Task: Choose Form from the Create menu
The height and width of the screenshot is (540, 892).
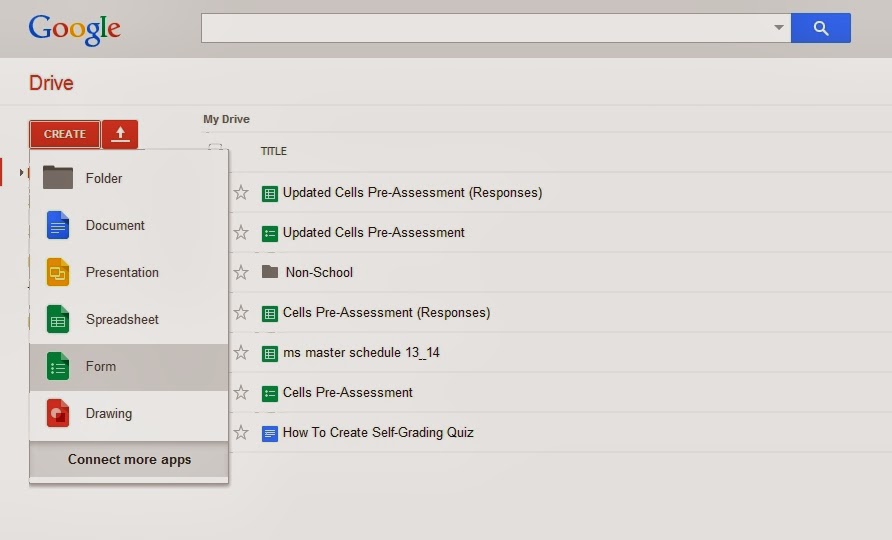Action: click(x=129, y=366)
